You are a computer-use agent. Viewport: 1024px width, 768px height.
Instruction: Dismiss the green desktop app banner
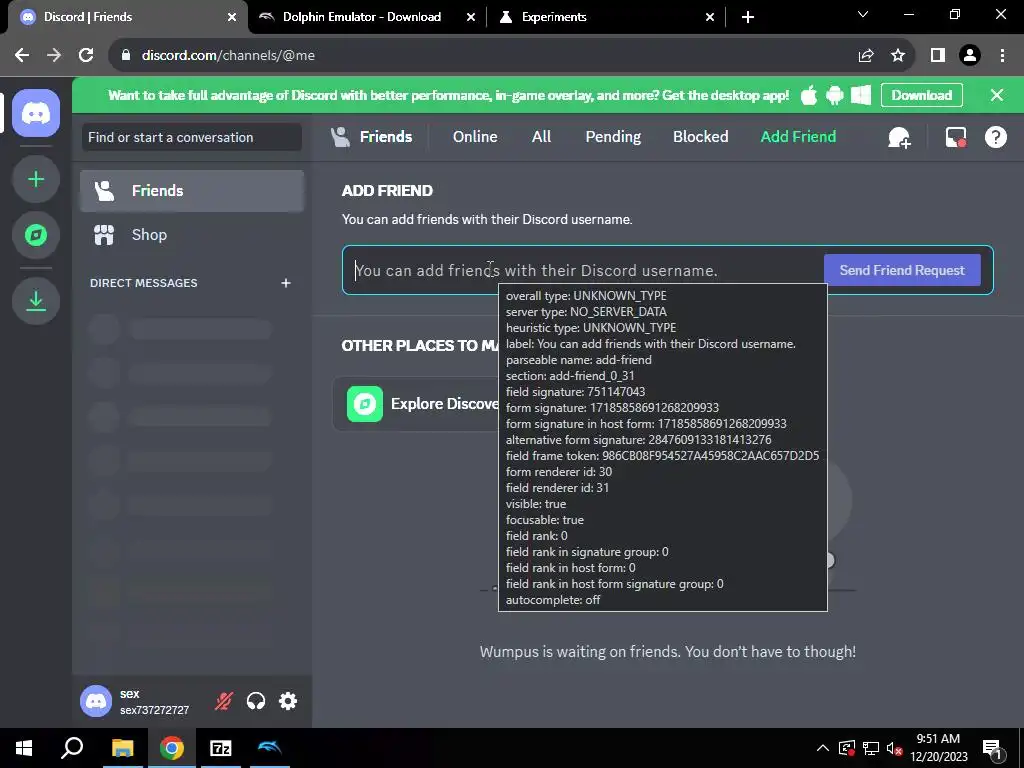997,95
